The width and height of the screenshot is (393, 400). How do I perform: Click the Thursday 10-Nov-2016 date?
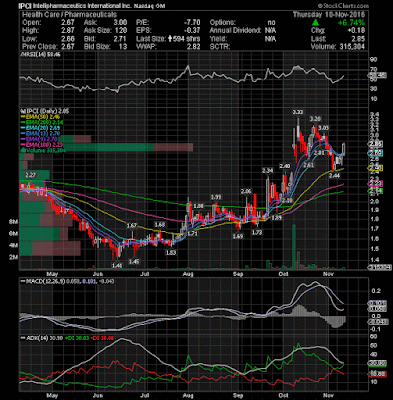pos(329,14)
